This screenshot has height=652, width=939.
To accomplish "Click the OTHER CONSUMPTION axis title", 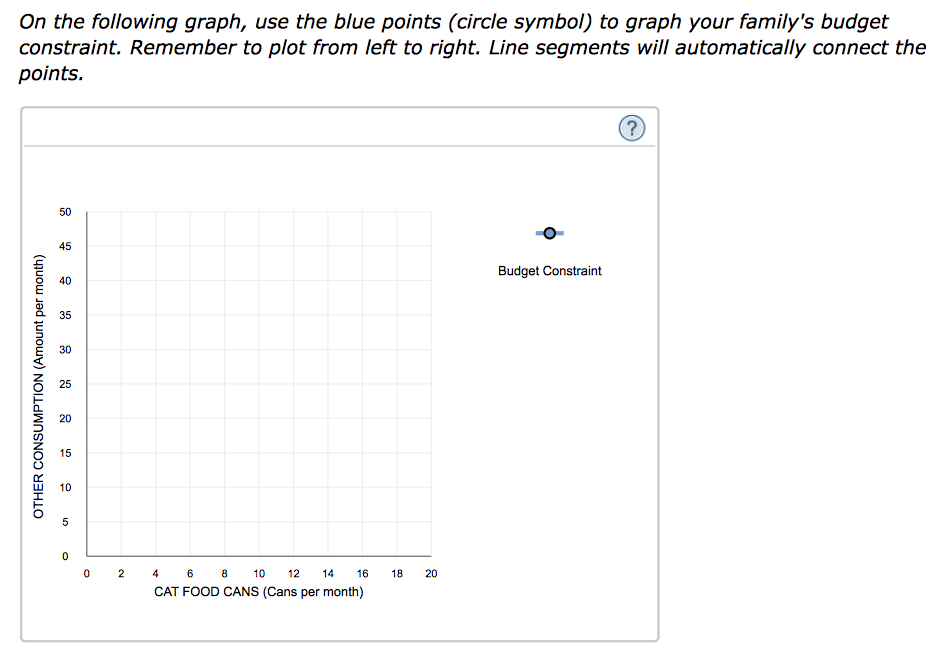I will click(39, 387).
